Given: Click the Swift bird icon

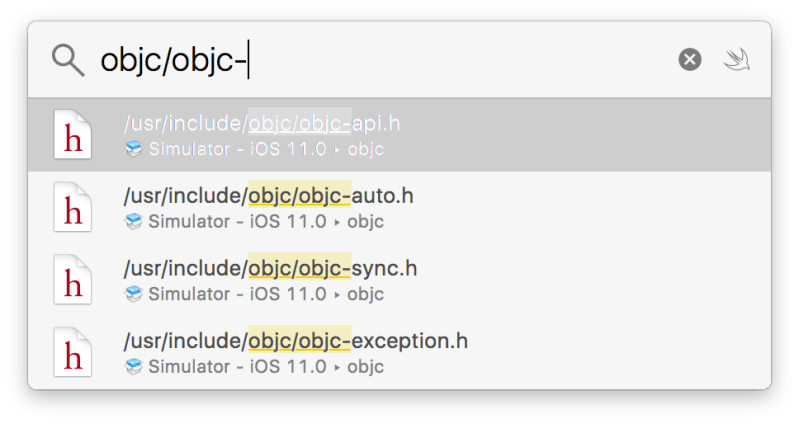Looking at the screenshot, I should (736, 60).
